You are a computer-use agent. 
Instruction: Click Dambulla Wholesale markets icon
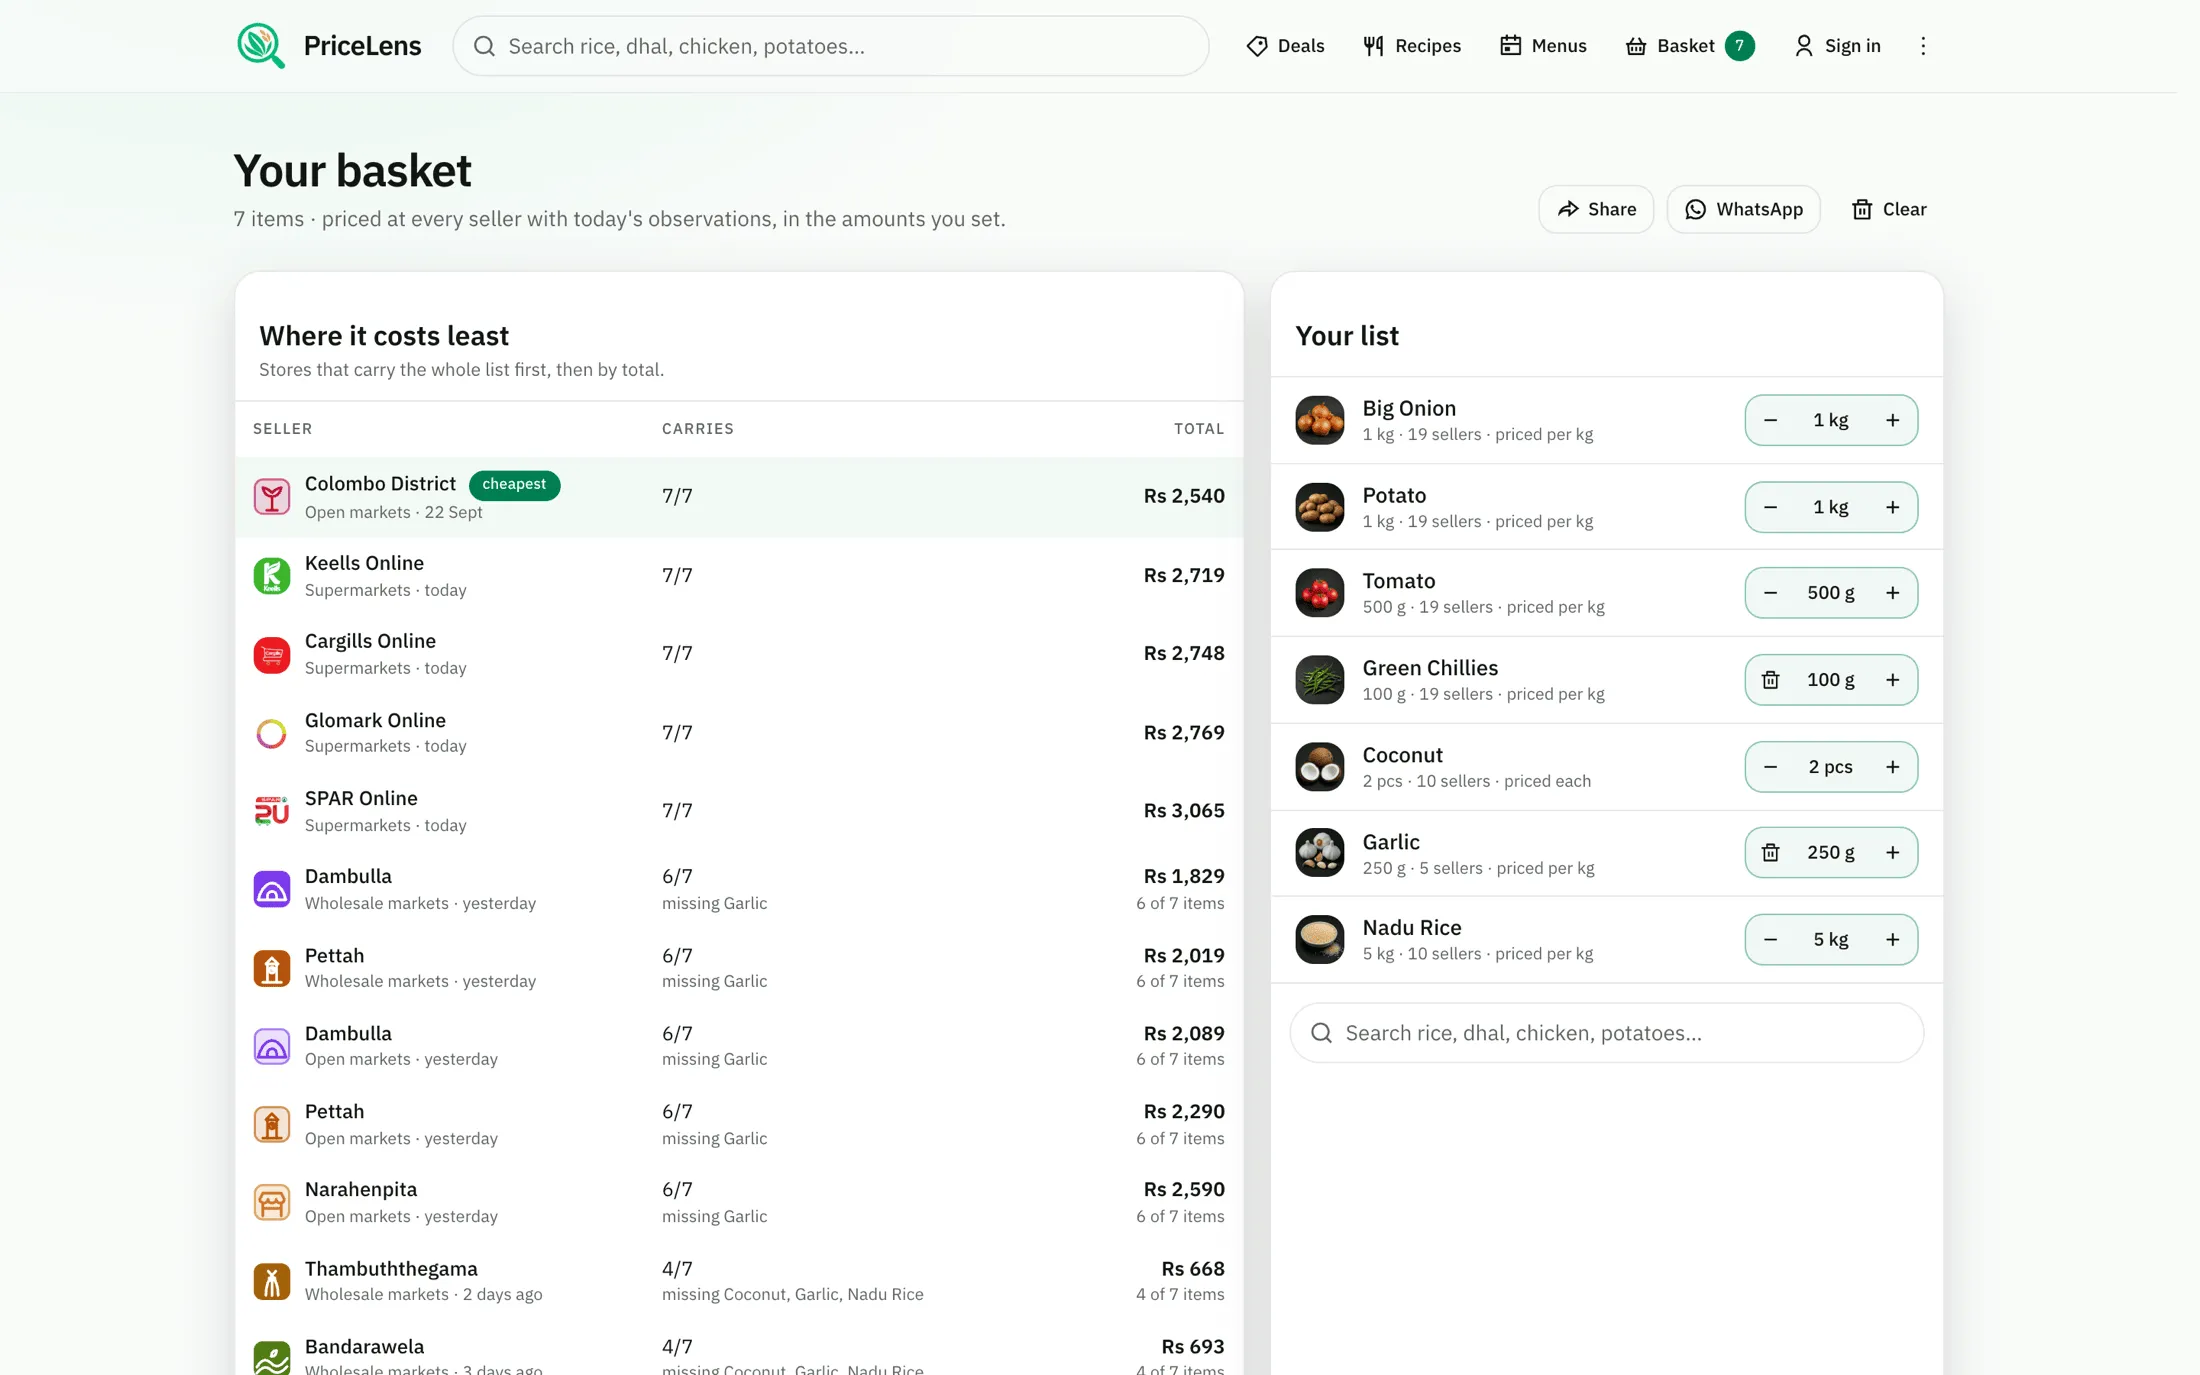point(272,889)
